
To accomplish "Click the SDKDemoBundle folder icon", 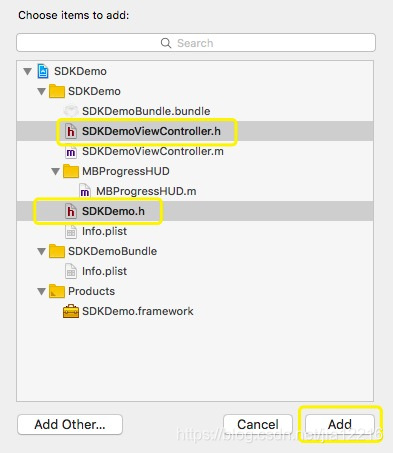I will coord(57,251).
